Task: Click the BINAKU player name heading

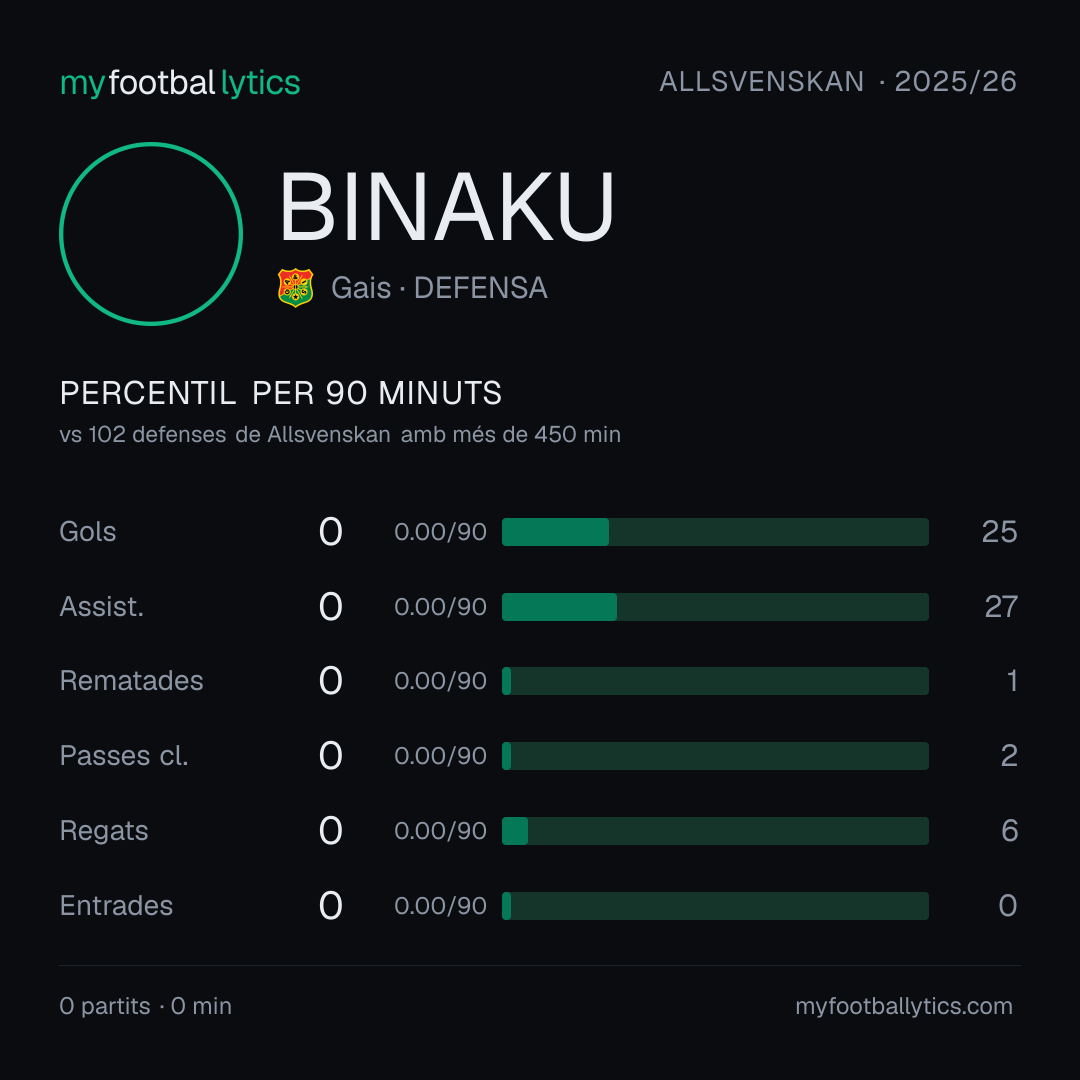Action: click(x=446, y=207)
